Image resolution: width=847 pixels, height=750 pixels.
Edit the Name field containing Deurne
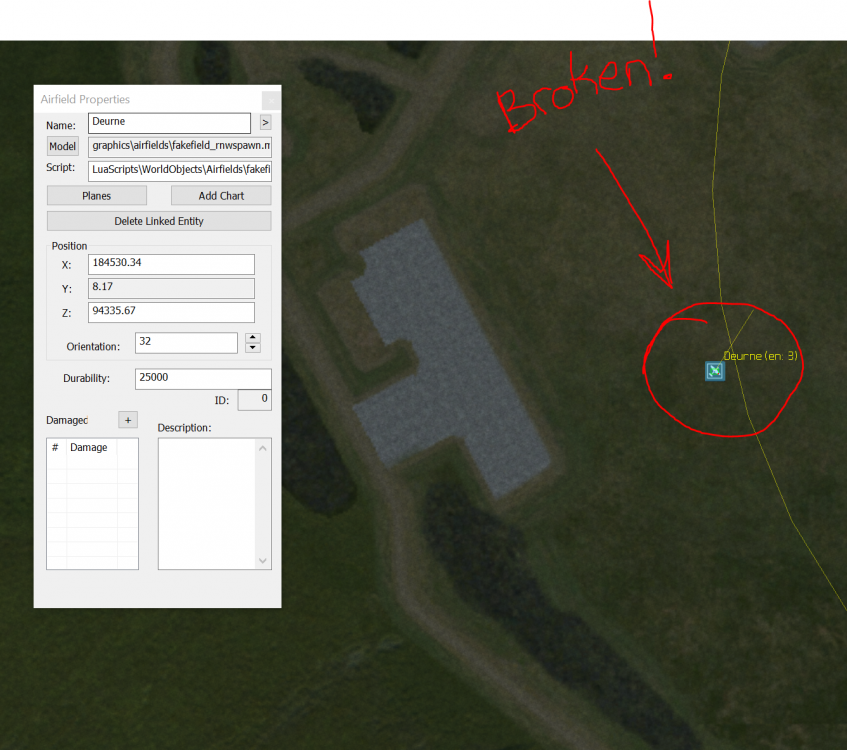click(x=170, y=123)
